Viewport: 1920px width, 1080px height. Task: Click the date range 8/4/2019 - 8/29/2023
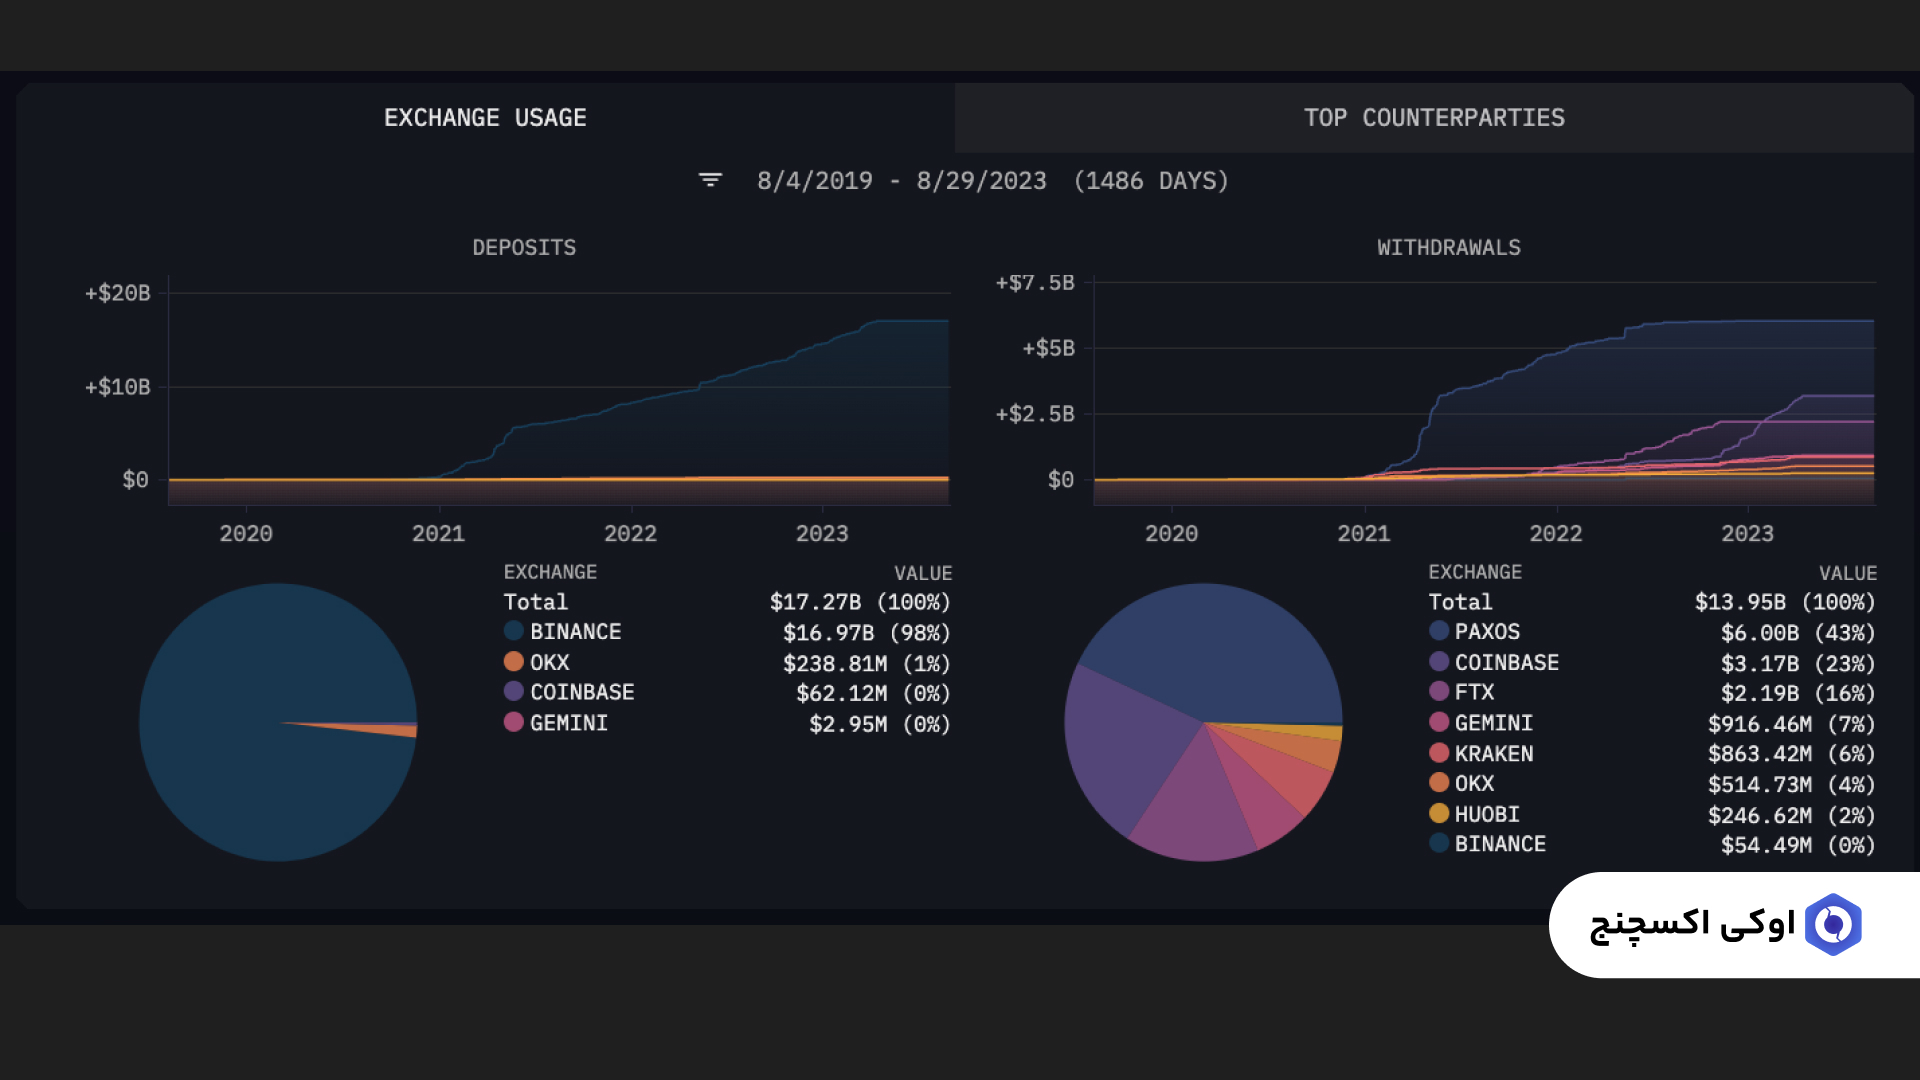(901, 181)
